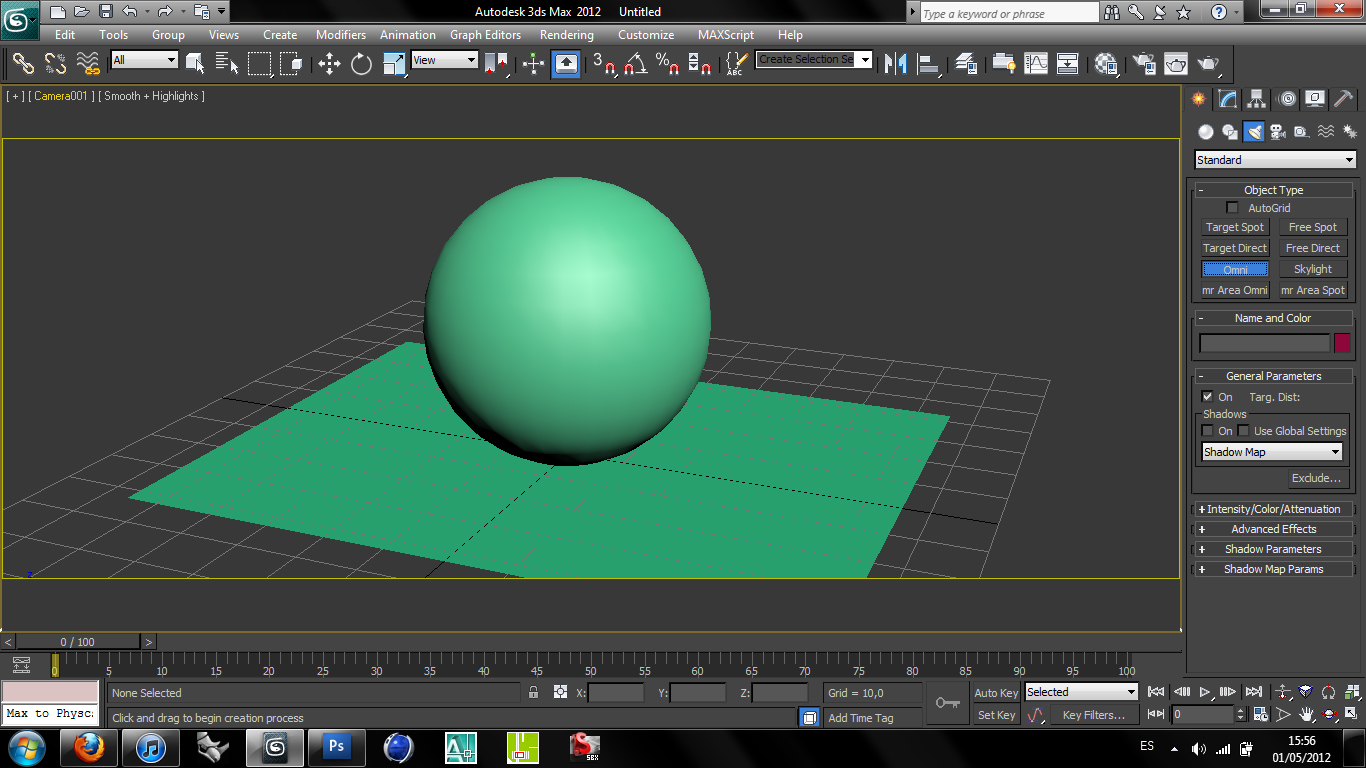This screenshot has height=768, width=1366.
Task: Enable the AutoGrid checkbox
Action: [x=1232, y=208]
